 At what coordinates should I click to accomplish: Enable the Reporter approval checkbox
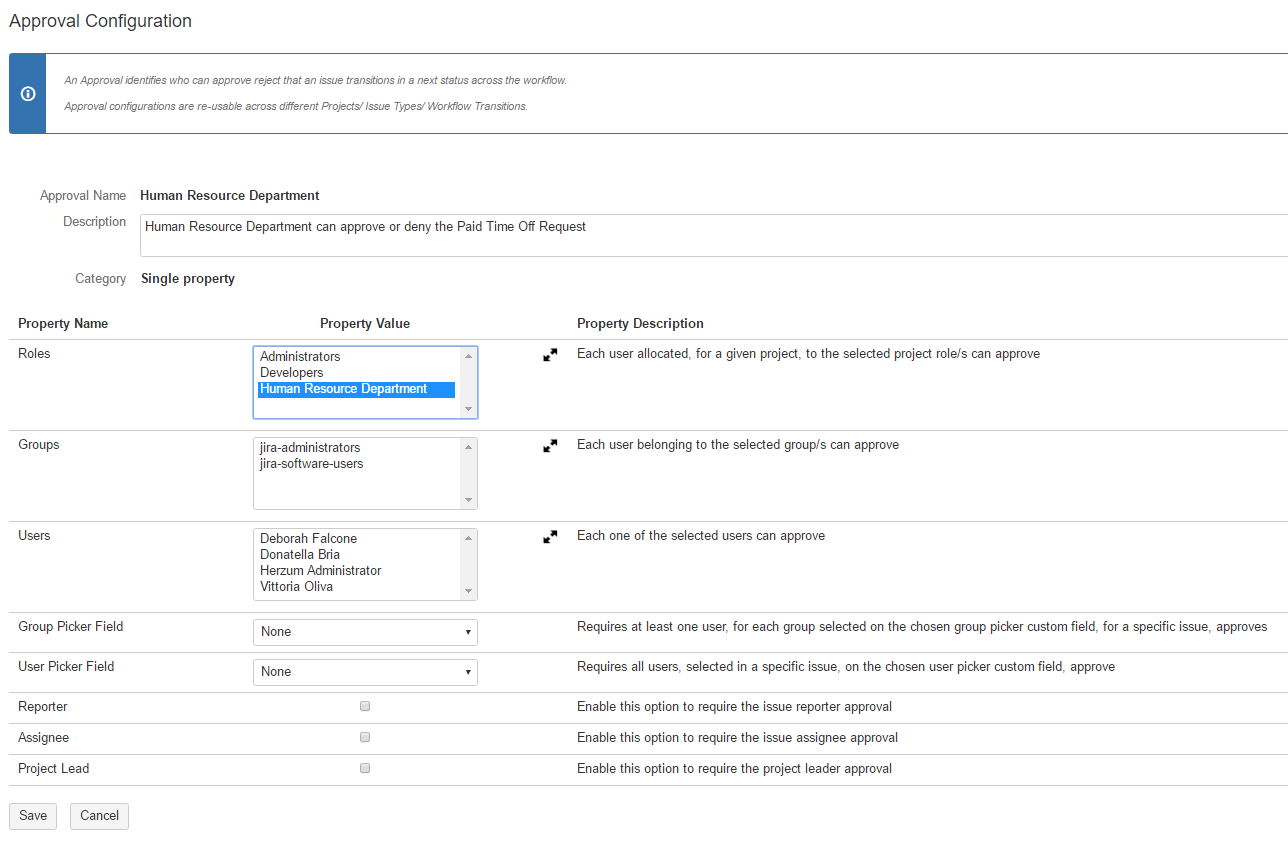[x=365, y=706]
